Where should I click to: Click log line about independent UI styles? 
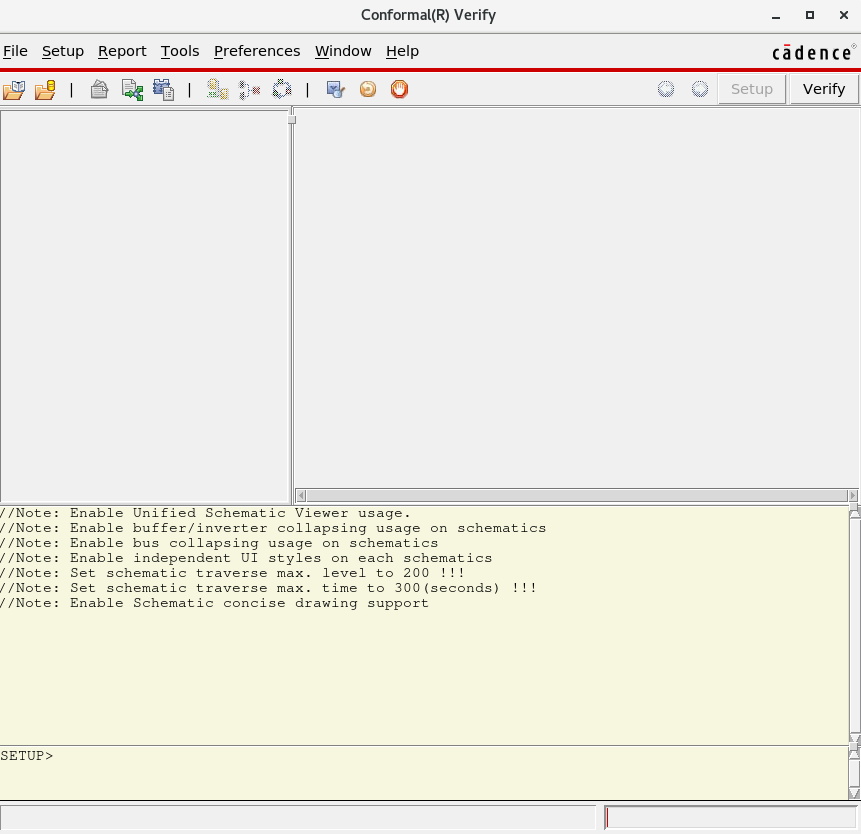click(x=246, y=558)
